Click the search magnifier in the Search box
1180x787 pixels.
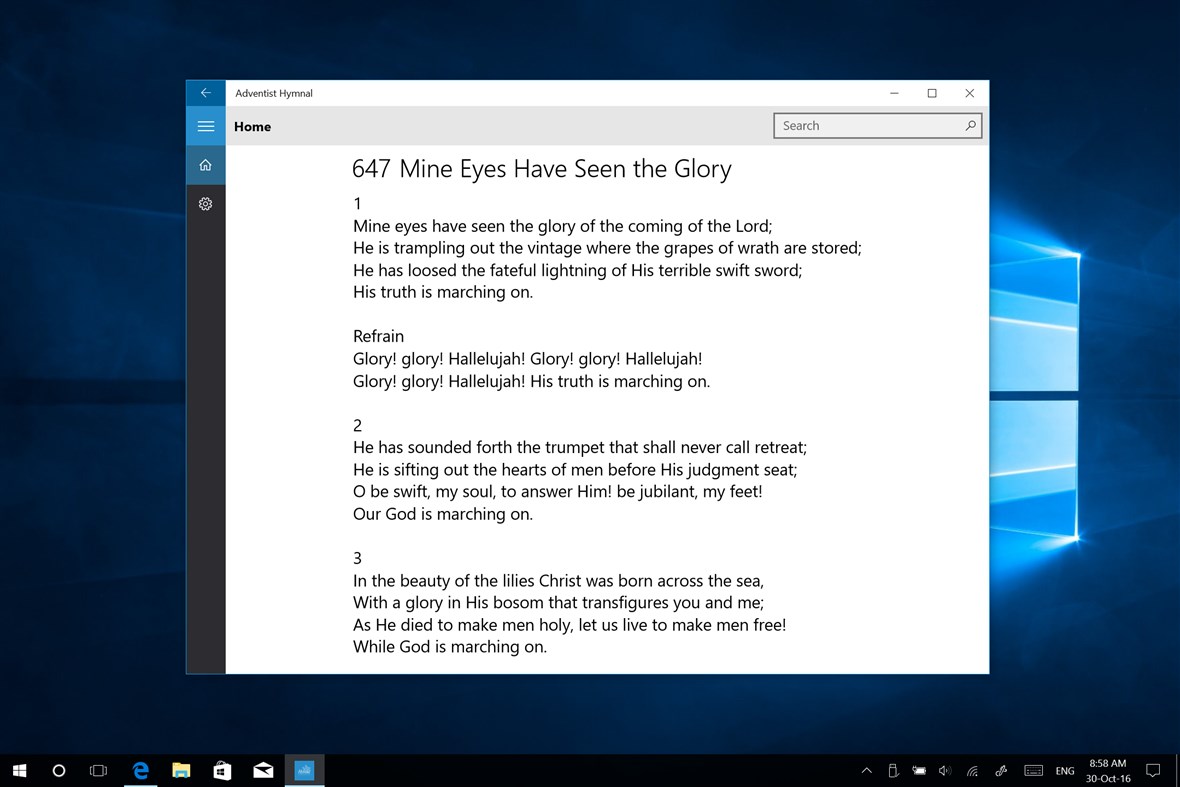tap(969, 125)
